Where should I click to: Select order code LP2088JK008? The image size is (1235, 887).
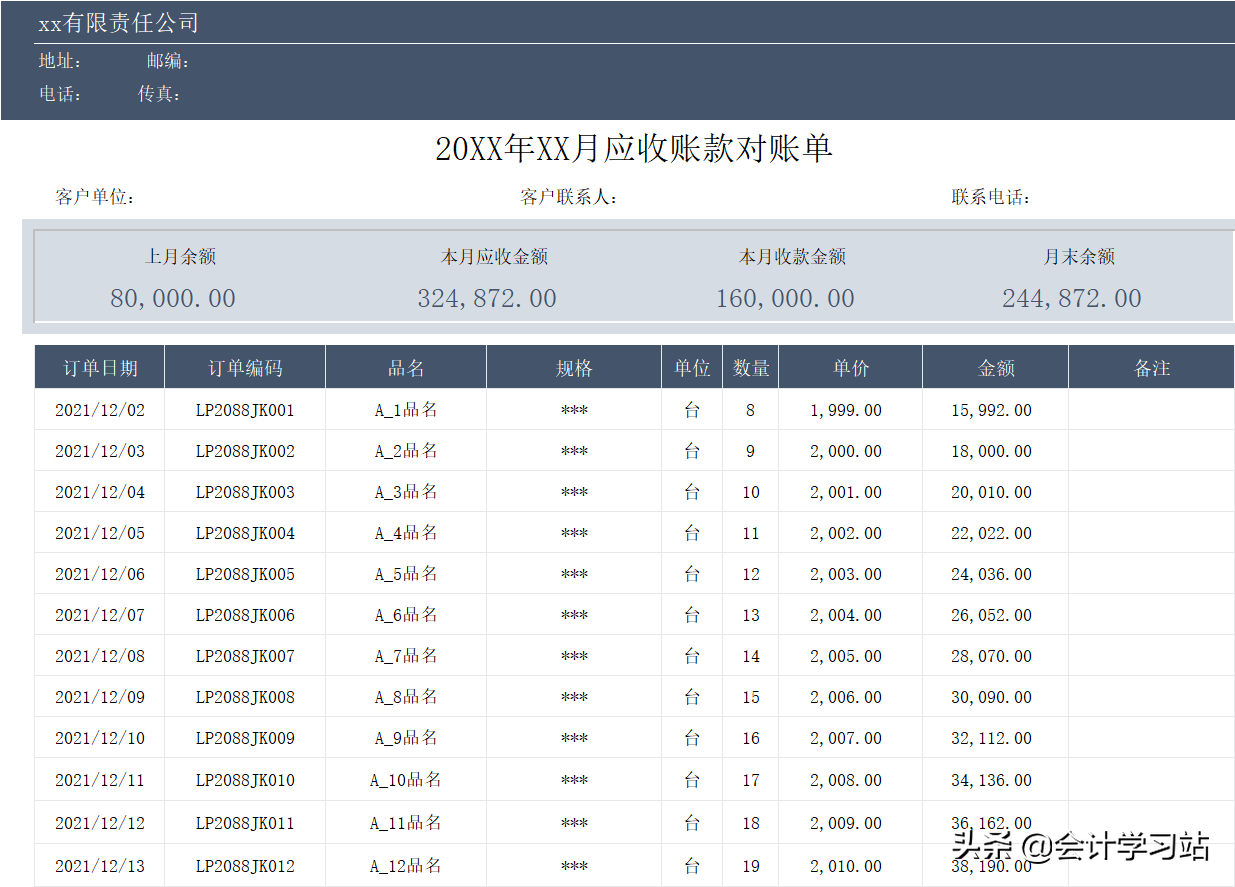(x=245, y=697)
